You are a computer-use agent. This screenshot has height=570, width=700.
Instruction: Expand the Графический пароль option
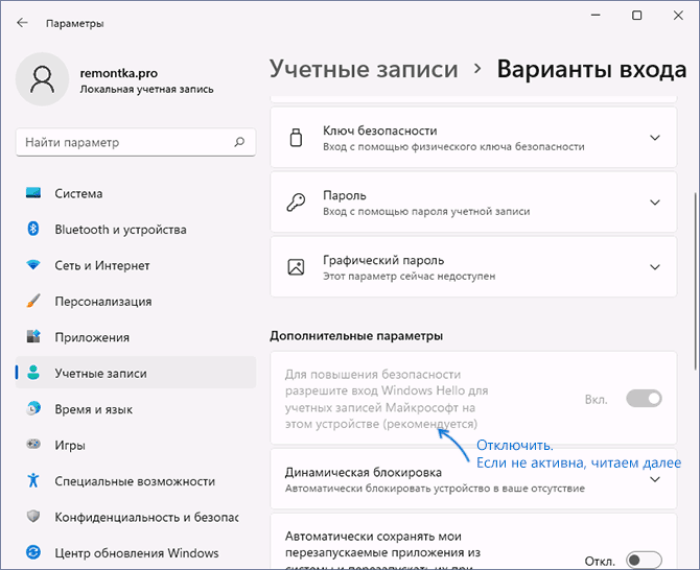[x=654, y=267]
